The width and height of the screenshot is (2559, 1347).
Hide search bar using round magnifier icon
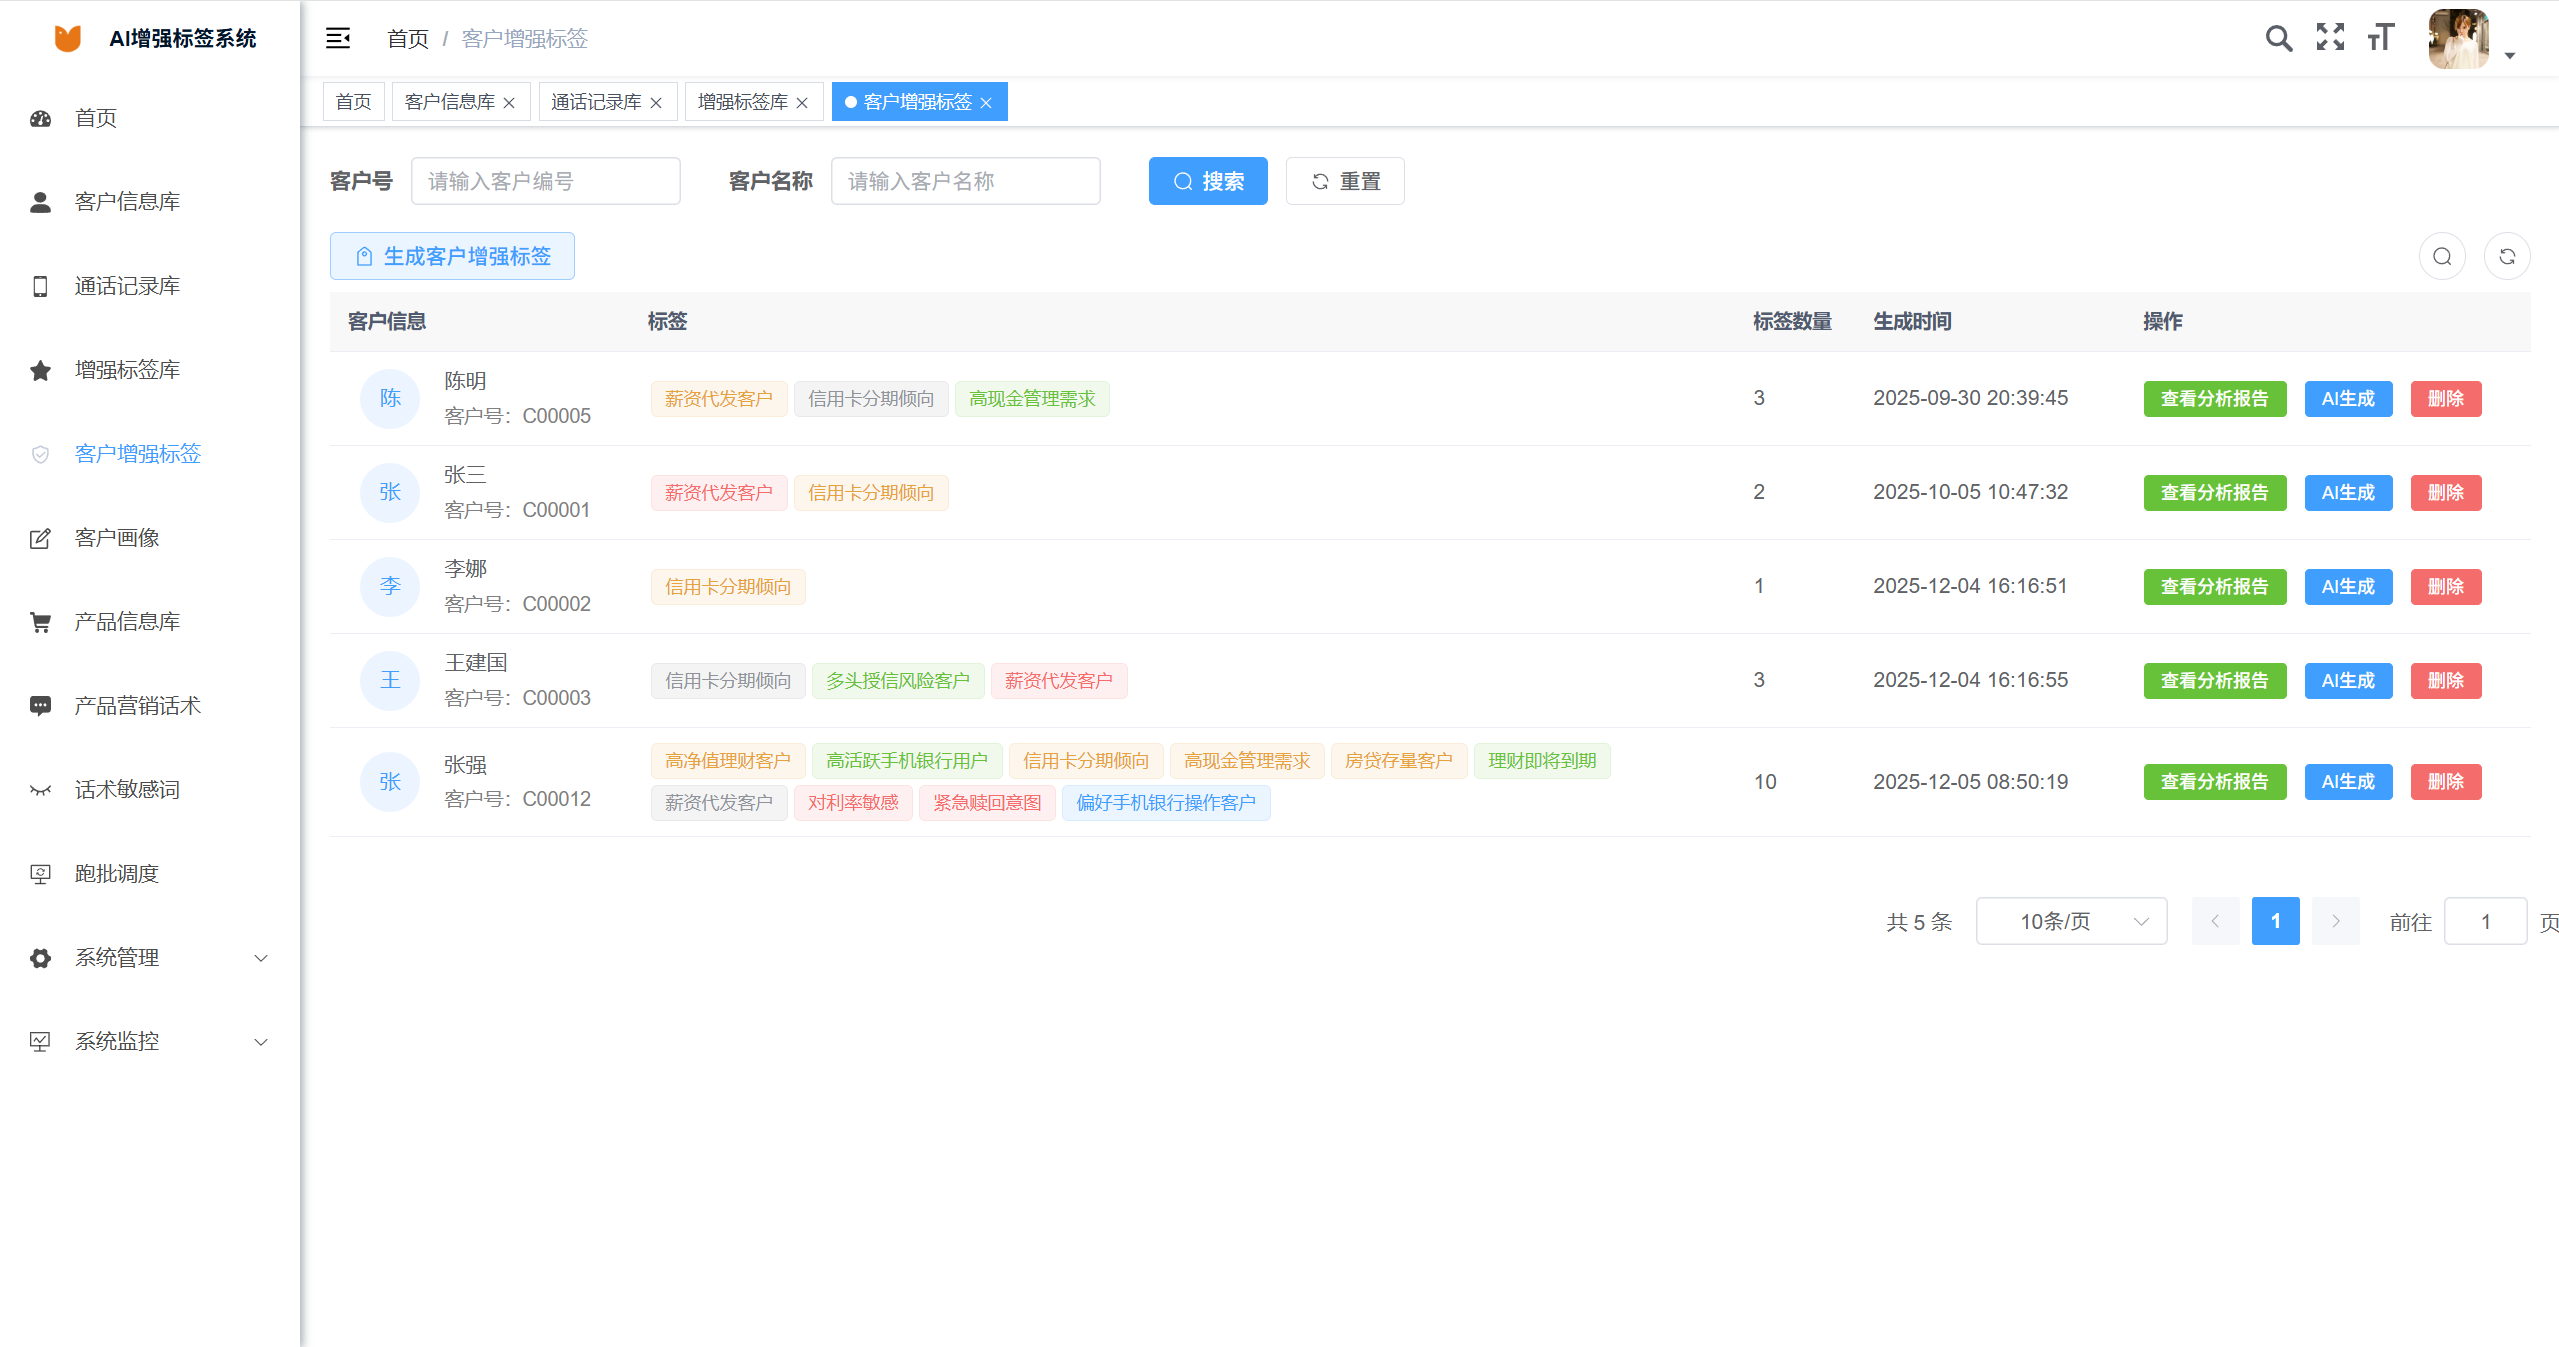(x=2442, y=257)
